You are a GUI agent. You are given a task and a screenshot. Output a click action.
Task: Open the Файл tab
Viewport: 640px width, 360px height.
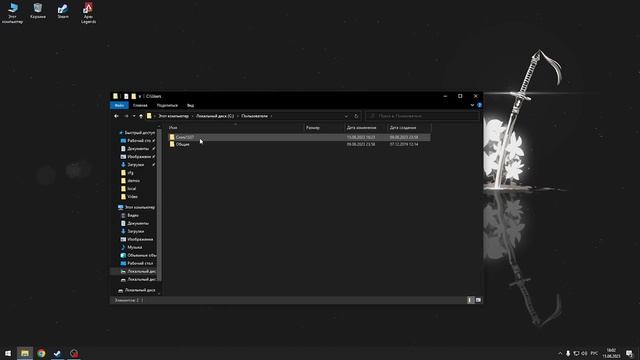[119, 105]
